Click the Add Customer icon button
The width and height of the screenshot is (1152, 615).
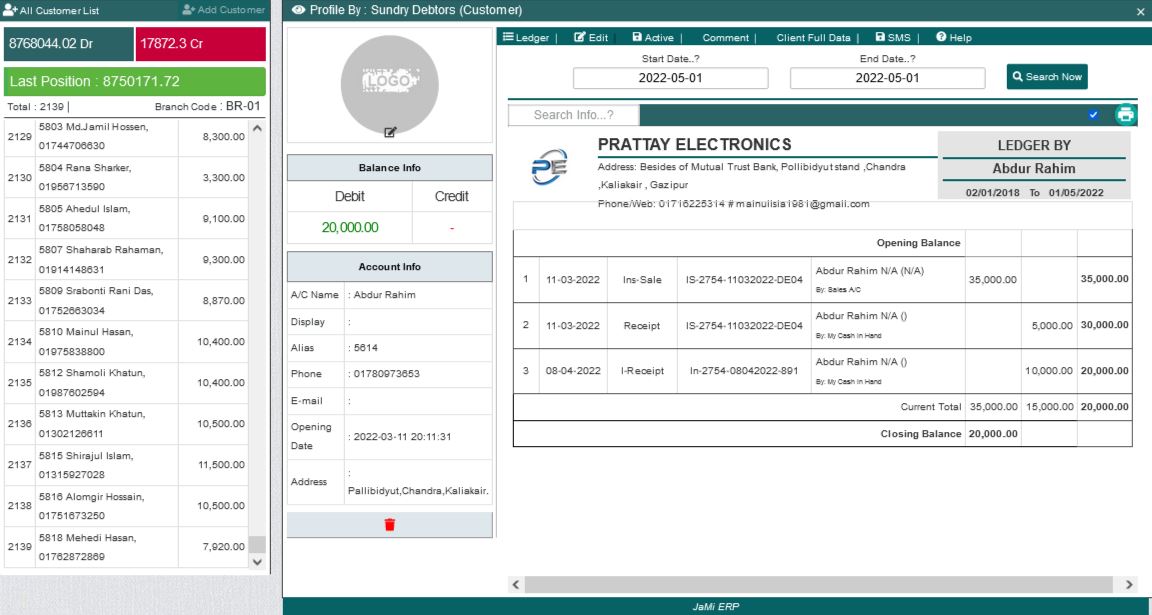pos(224,10)
